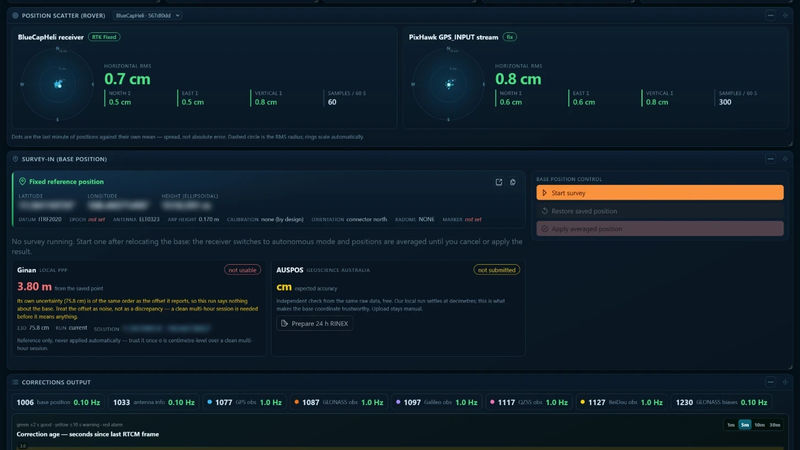This screenshot has height=450, width=800.
Task: Click the BlueCapHeli receiver scatter plot
Action: click(58, 84)
